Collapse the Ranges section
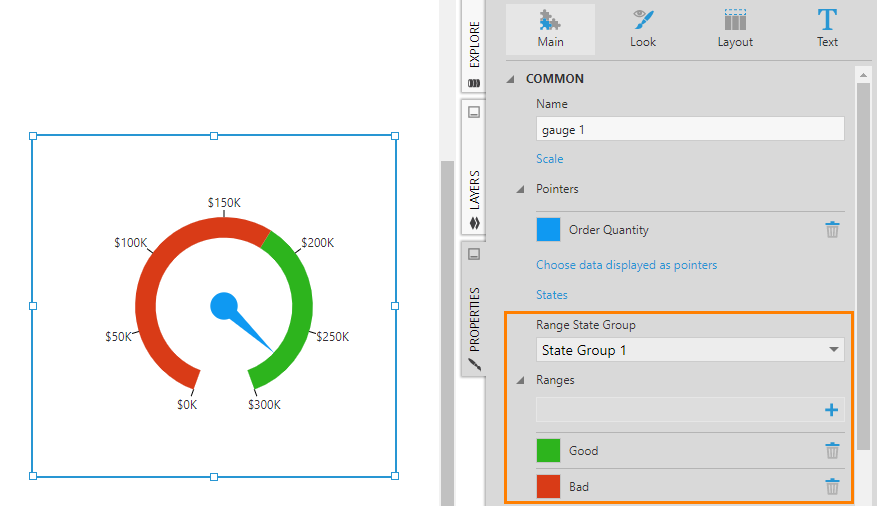877x506 pixels. tap(520, 381)
